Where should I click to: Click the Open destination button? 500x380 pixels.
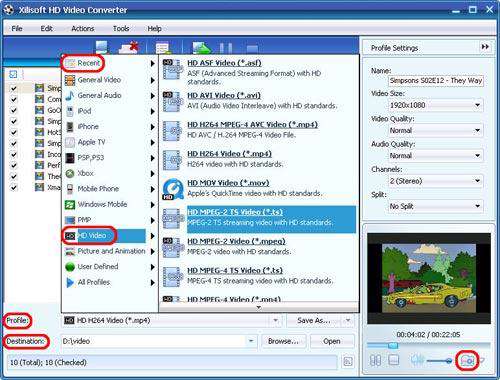[332, 341]
